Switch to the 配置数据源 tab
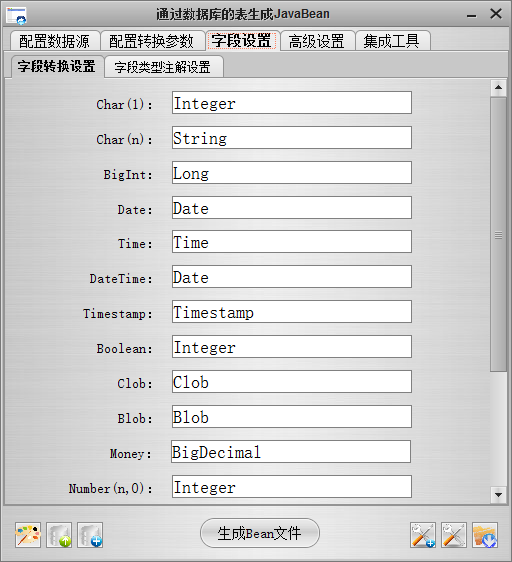The width and height of the screenshot is (512, 562). [x=54, y=41]
